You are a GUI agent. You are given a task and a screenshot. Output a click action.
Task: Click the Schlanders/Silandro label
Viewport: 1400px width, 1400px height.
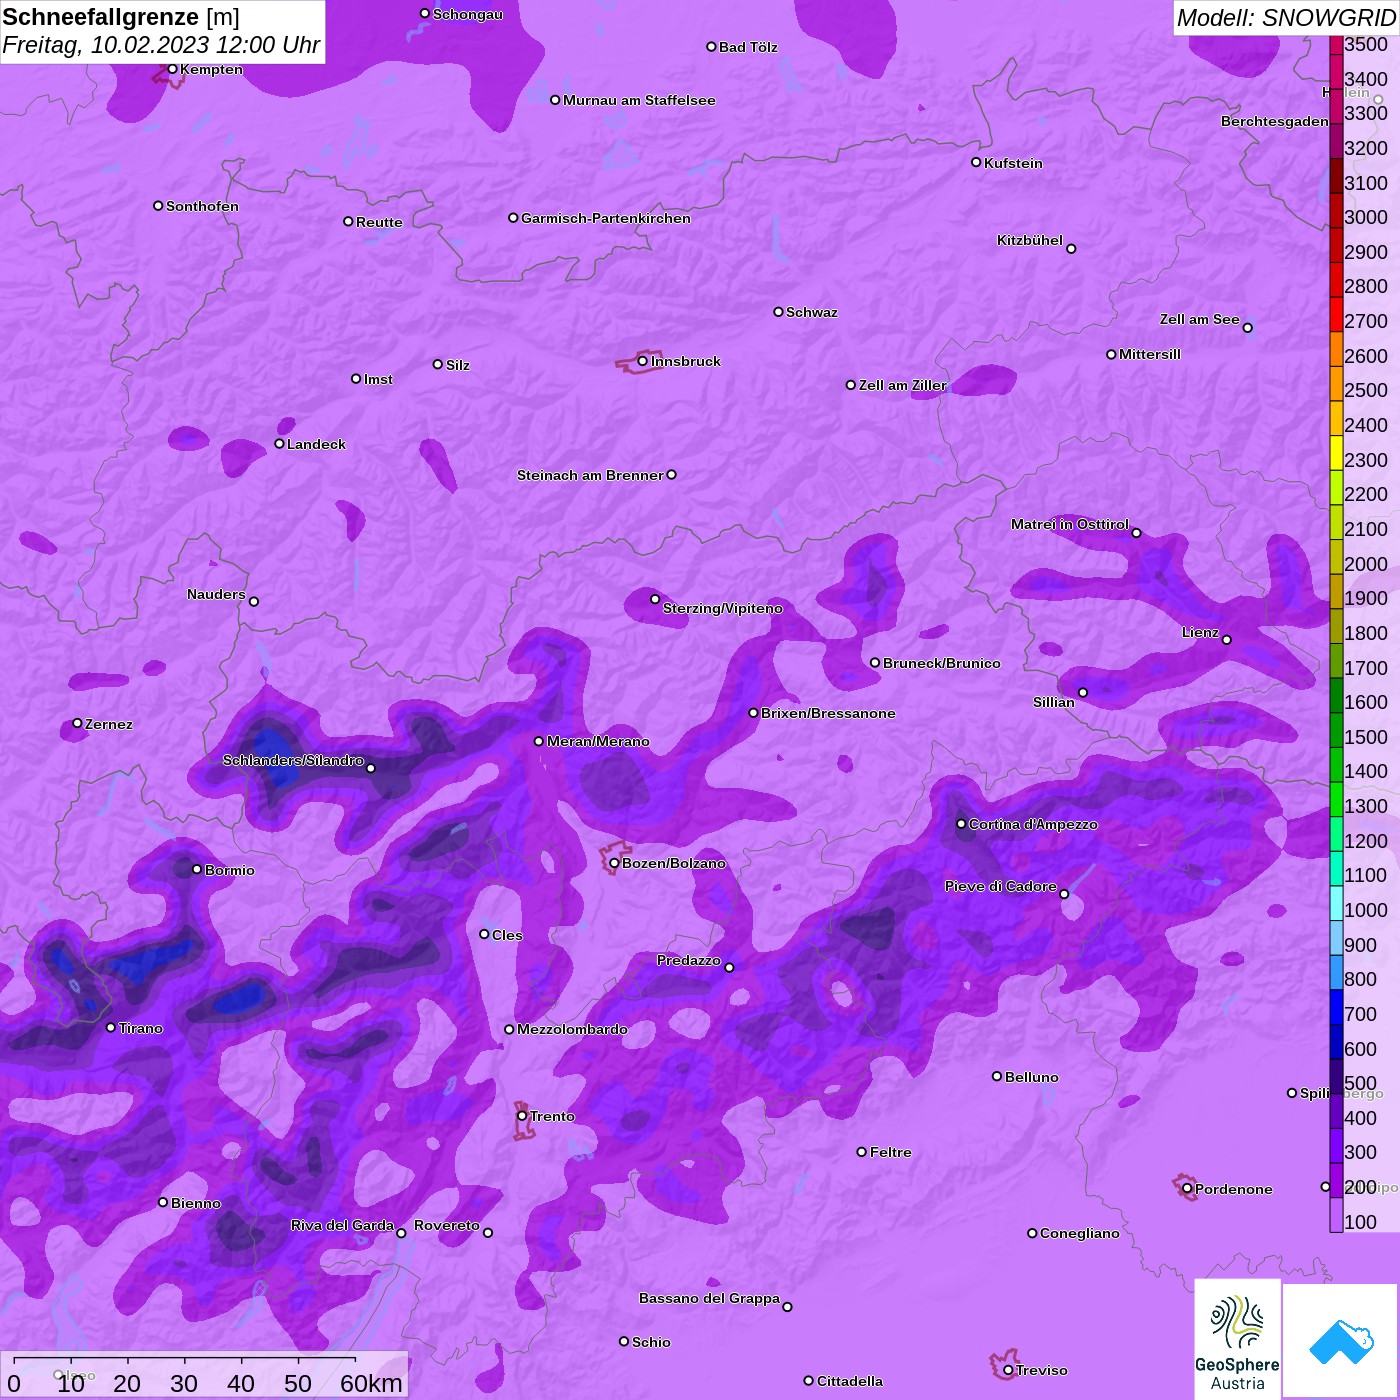pos(293,760)
